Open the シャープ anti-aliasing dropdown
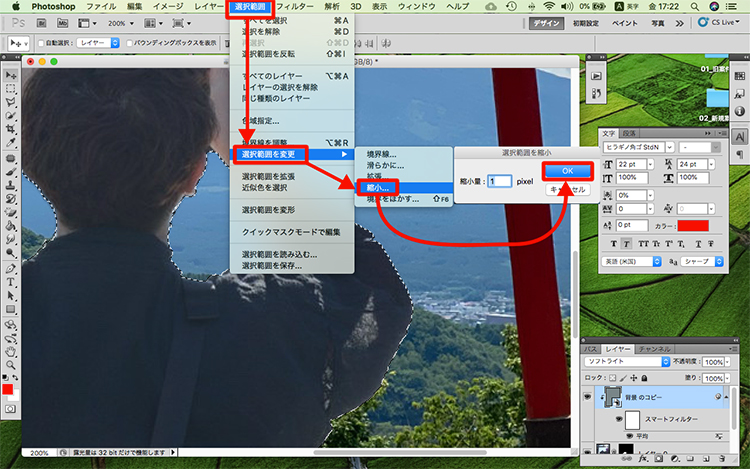This screenshot has width=750, height=469. [x=702, y=262]
